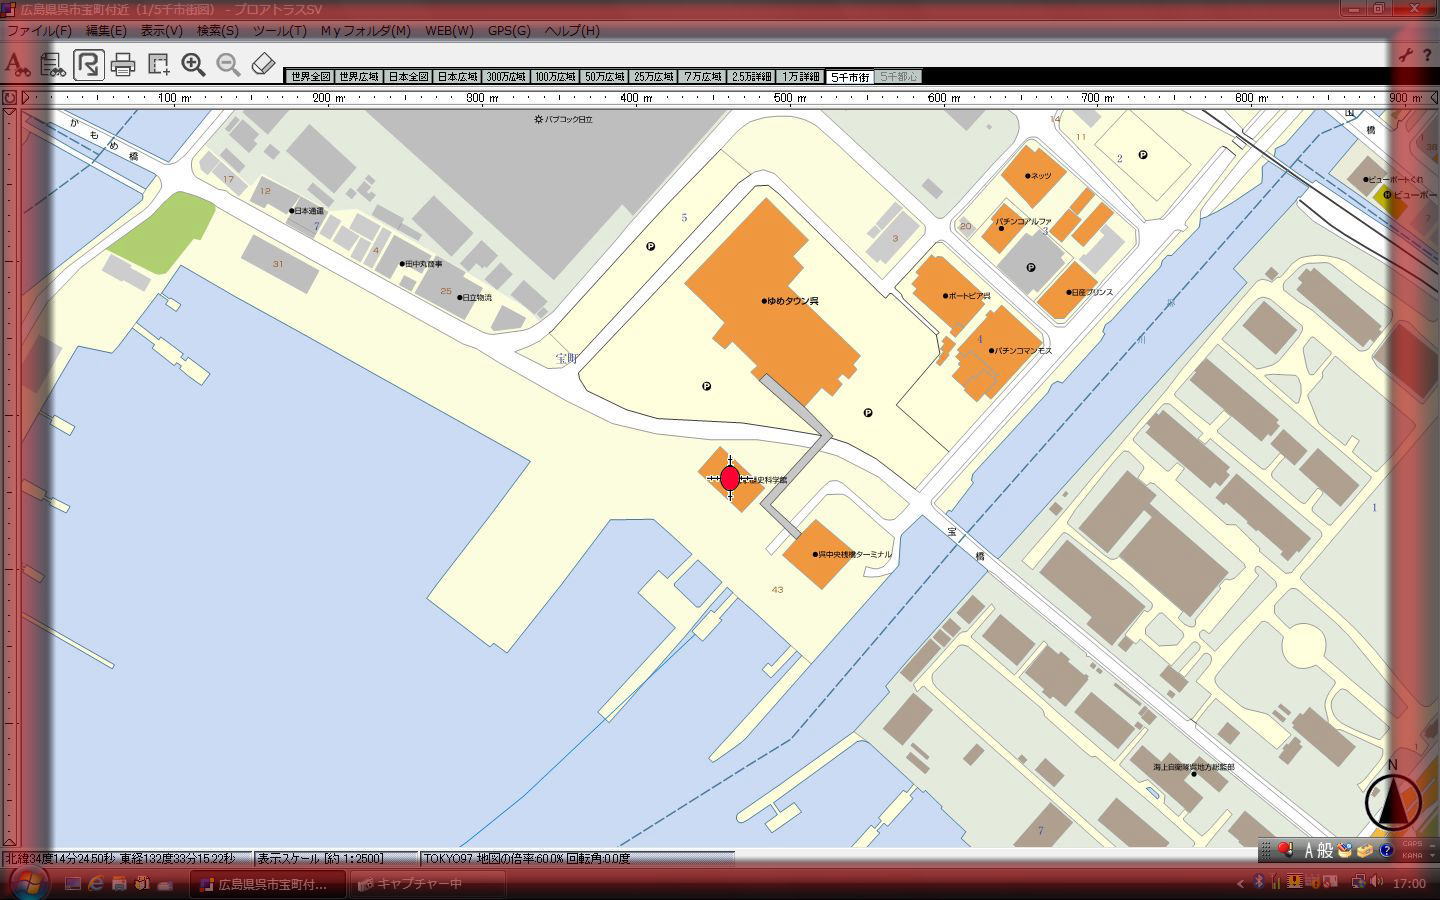Activate the area selection tool
The height and width of the screenshot is (900, 1440).
pyautogui.click(x=158, y=65)
